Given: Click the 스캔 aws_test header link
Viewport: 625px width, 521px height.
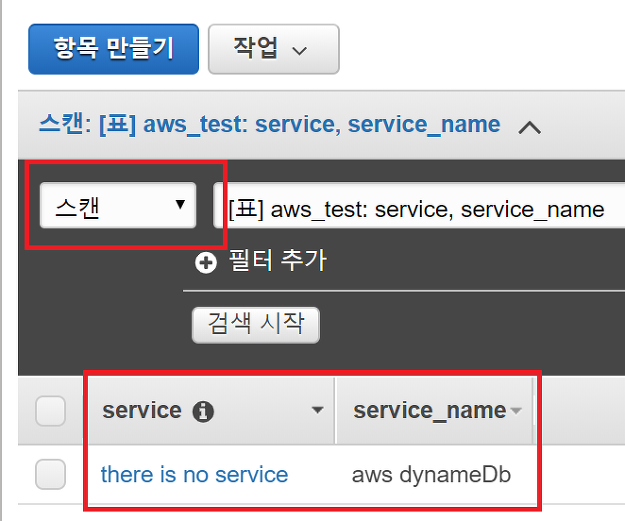Looking at the screenshot, I should pos(269,124).
